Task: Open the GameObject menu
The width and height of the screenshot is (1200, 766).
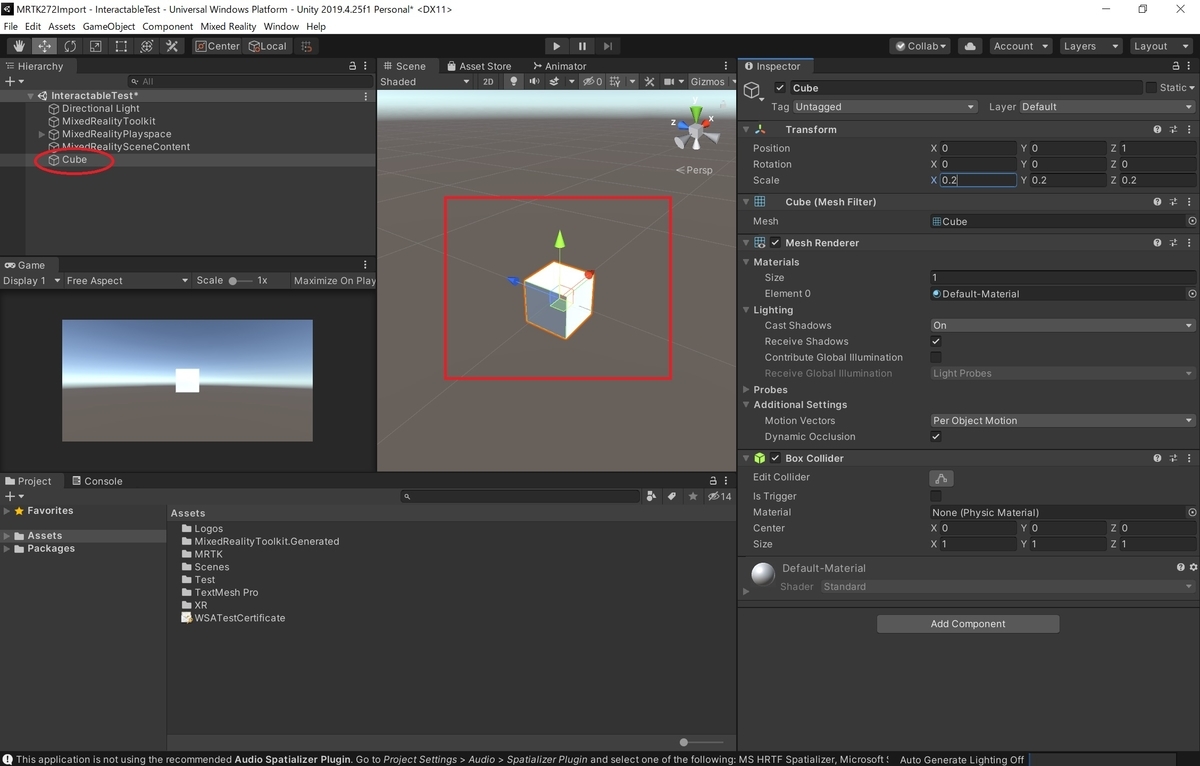Action: (x=107, y=26)
